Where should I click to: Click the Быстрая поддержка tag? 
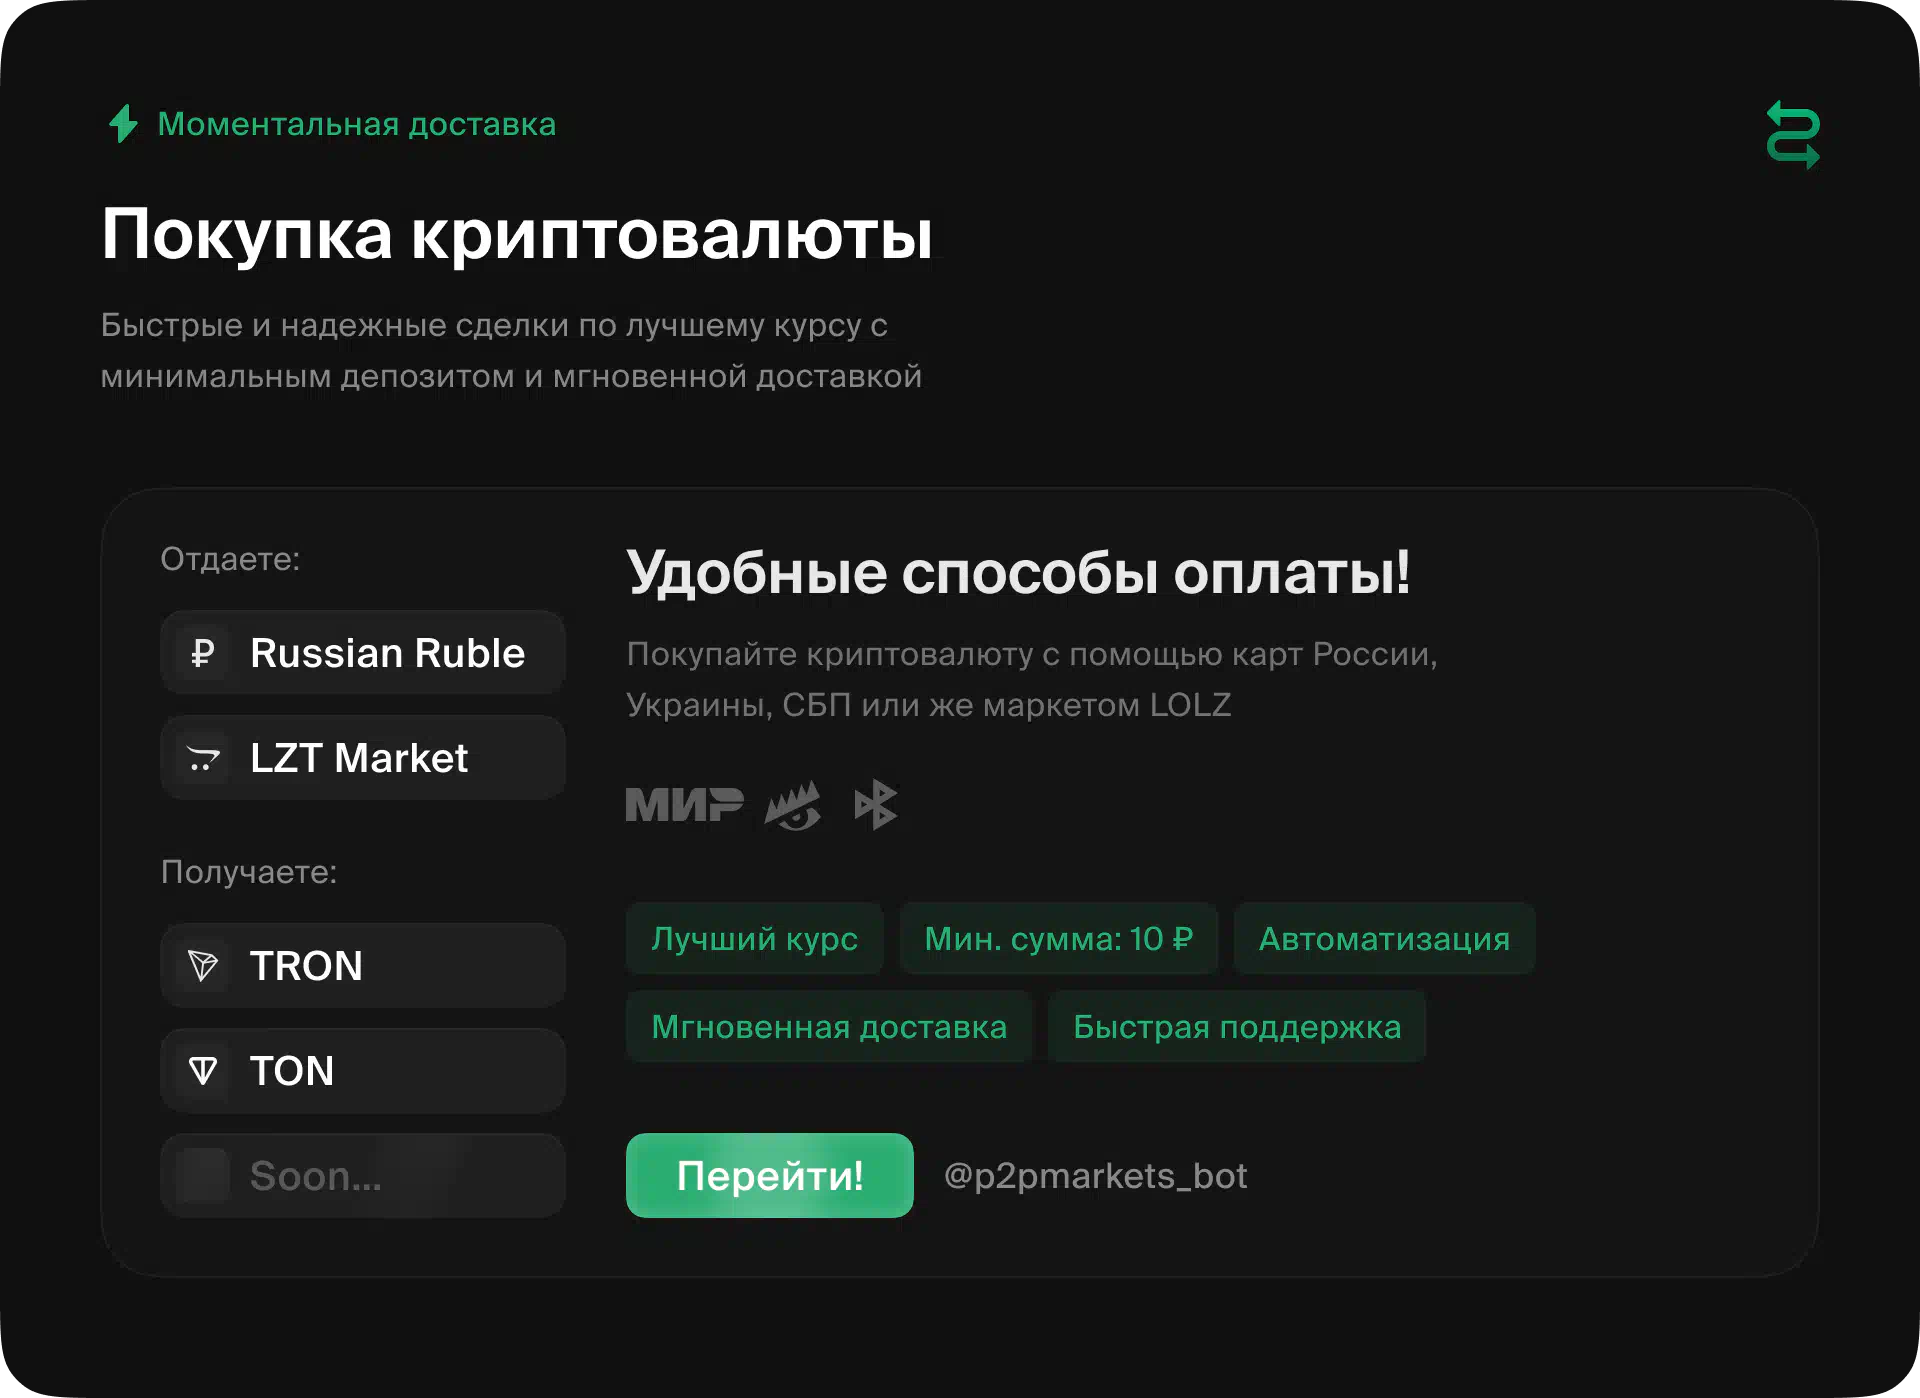tap(1236, 1027)
